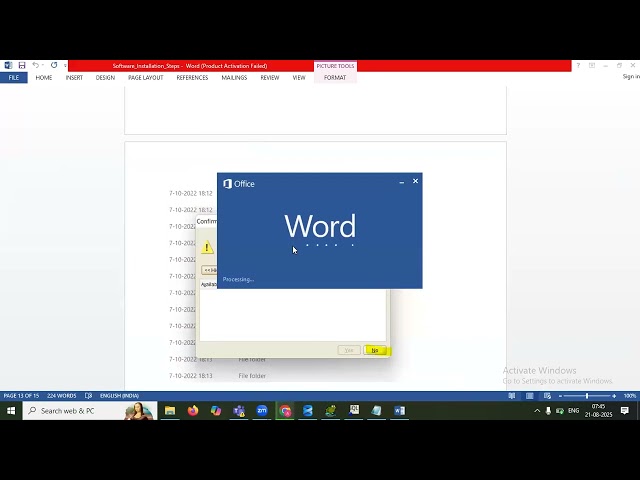Click ENGLISH (INDIA) language indicator
The width and height of the screenshot is (640, 480).
pyautogui.click(x=119, y=396)
